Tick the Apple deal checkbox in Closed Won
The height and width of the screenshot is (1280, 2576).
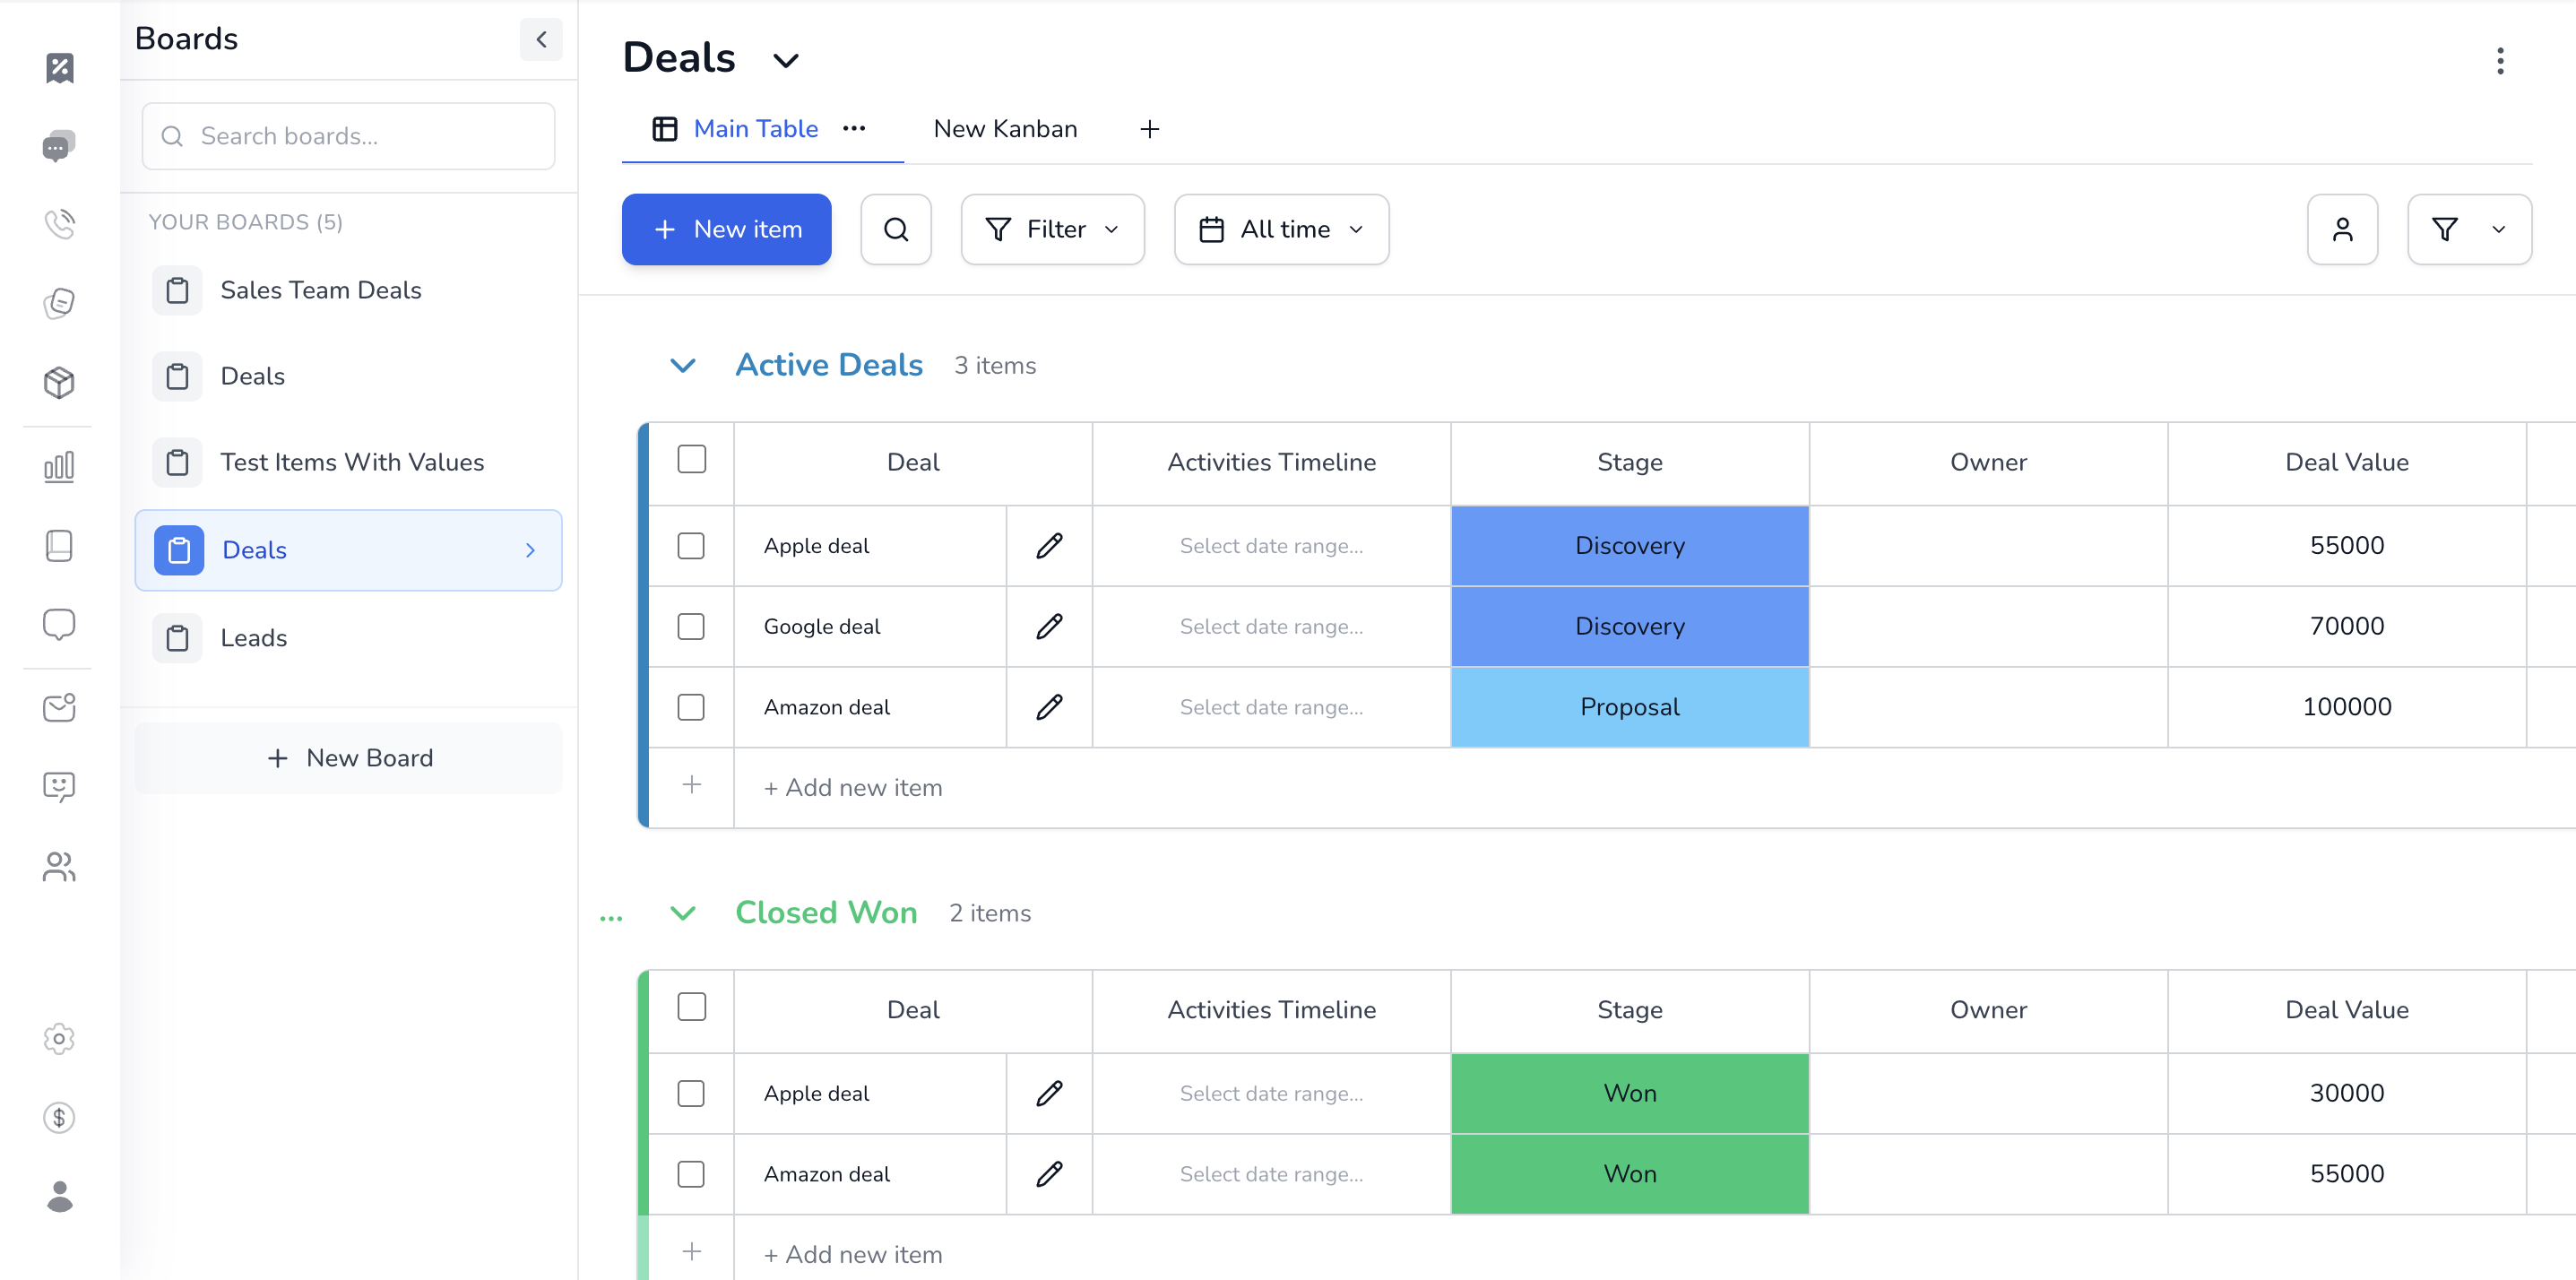tap(691, 1093)
